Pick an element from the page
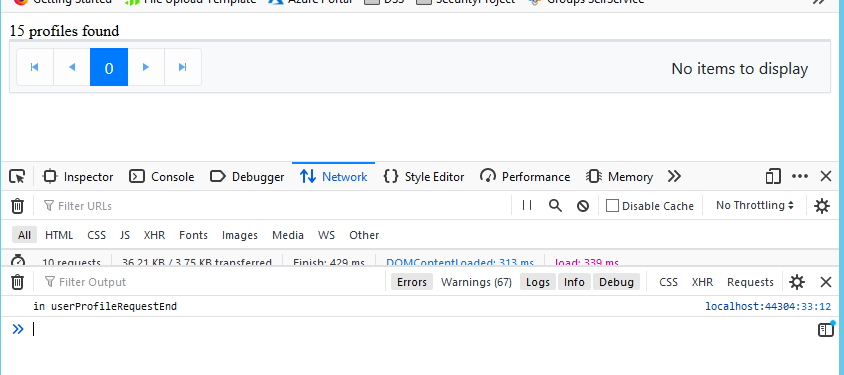This screenshot has width=844, height=375. click(x=17, y=176)
